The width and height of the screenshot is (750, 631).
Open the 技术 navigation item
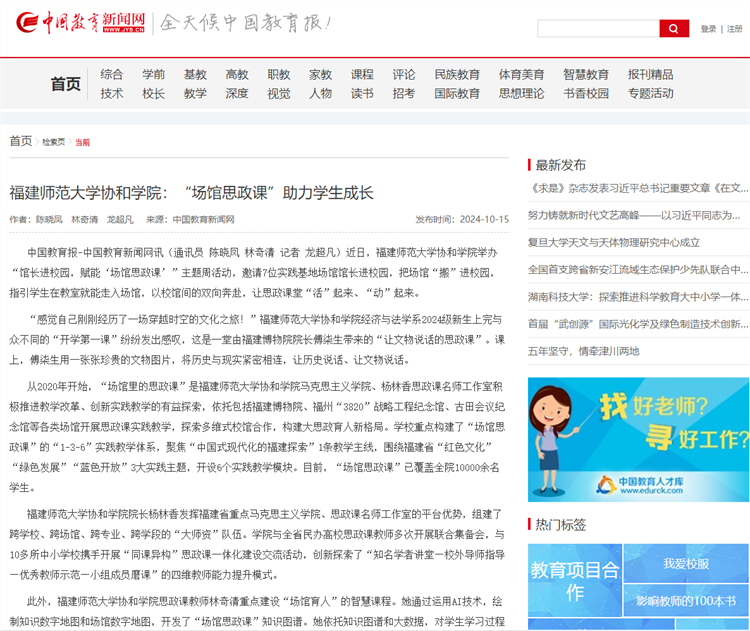click(111, 93)
